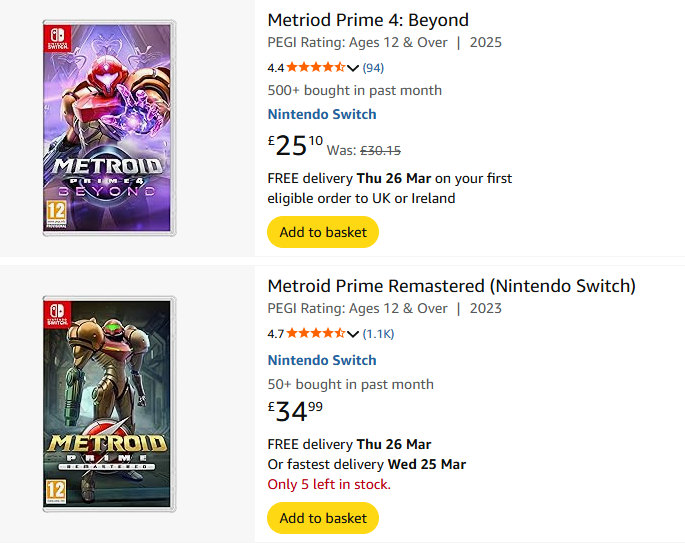Click the 4.4 rating number
Screen dimensions: 685x543
(276, 68)
